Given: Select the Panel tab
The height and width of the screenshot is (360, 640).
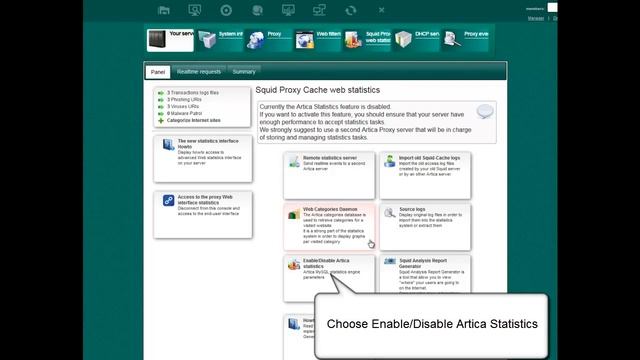Looking at the screenshot, I should pyautogui.click(x=158, y=72).
